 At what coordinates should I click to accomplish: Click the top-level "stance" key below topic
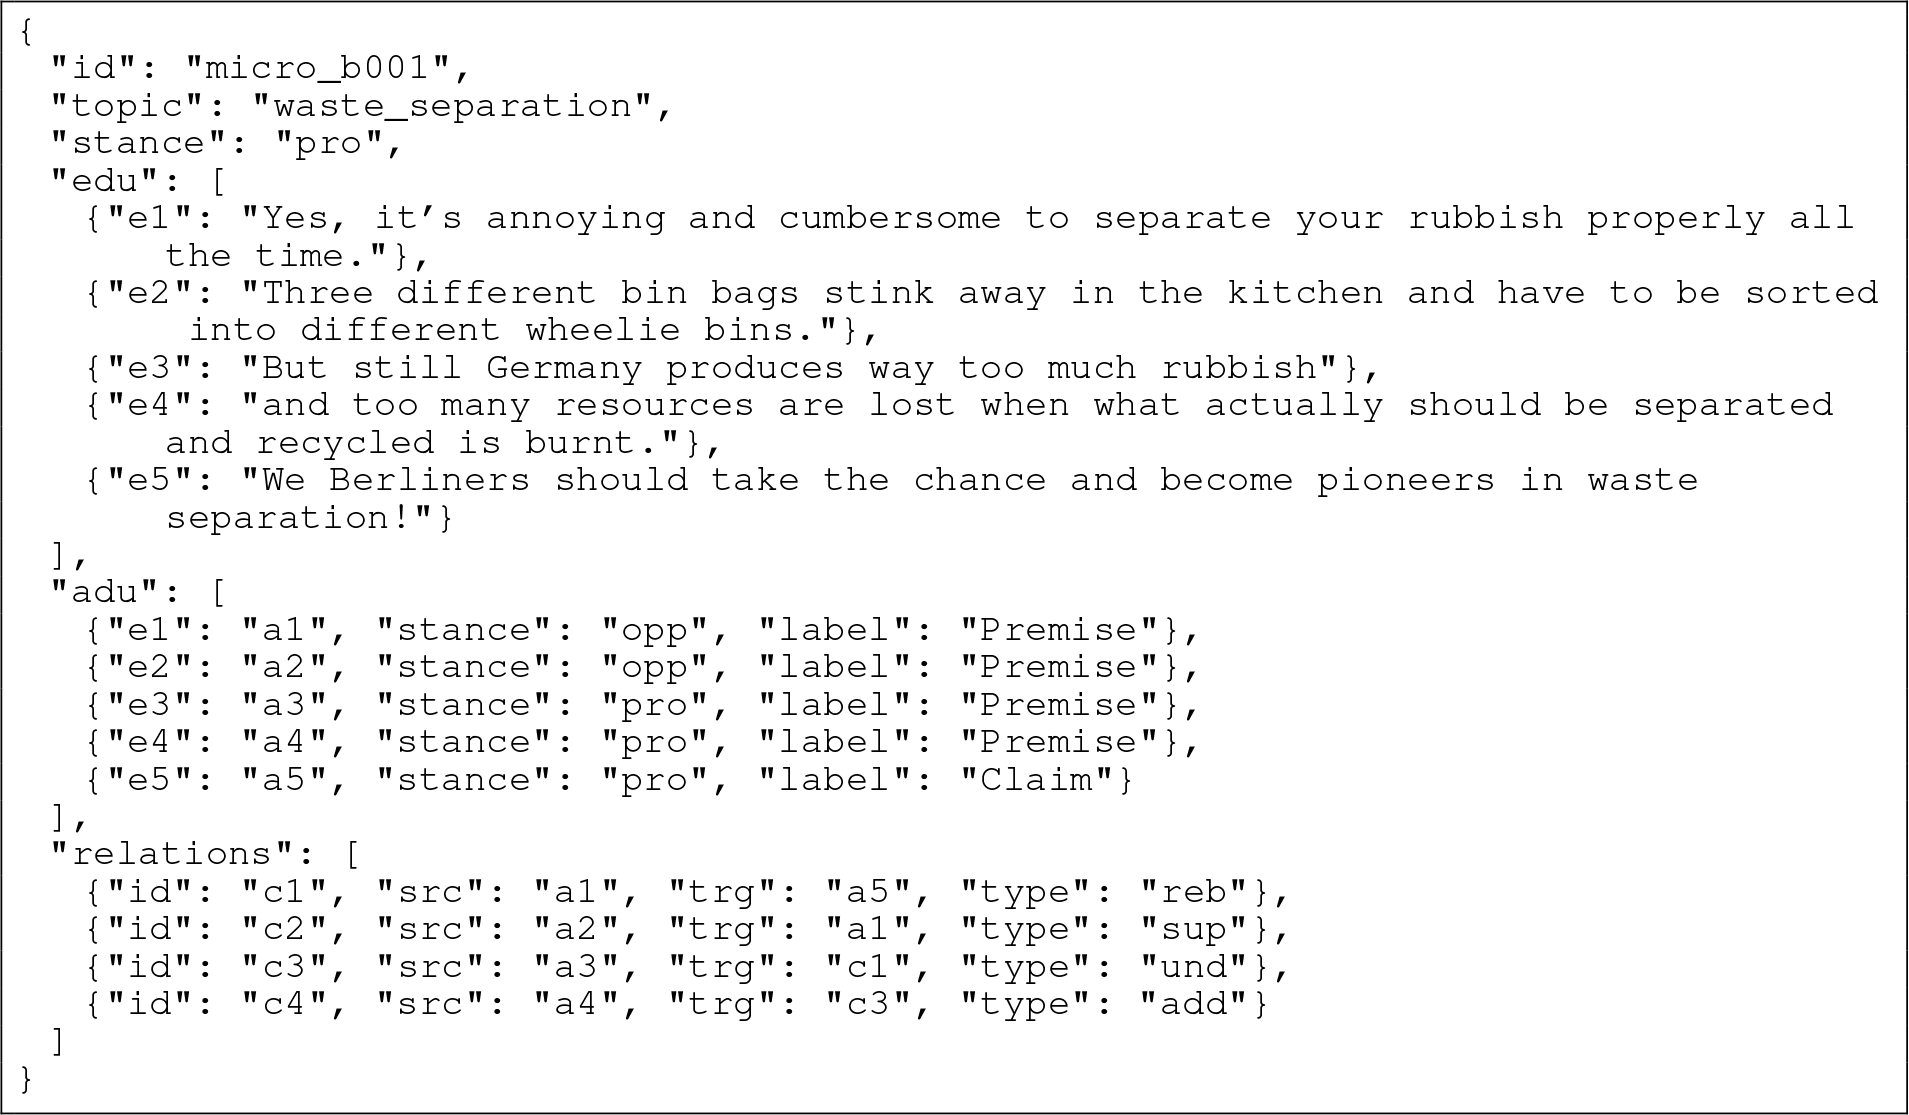[142, 143]
